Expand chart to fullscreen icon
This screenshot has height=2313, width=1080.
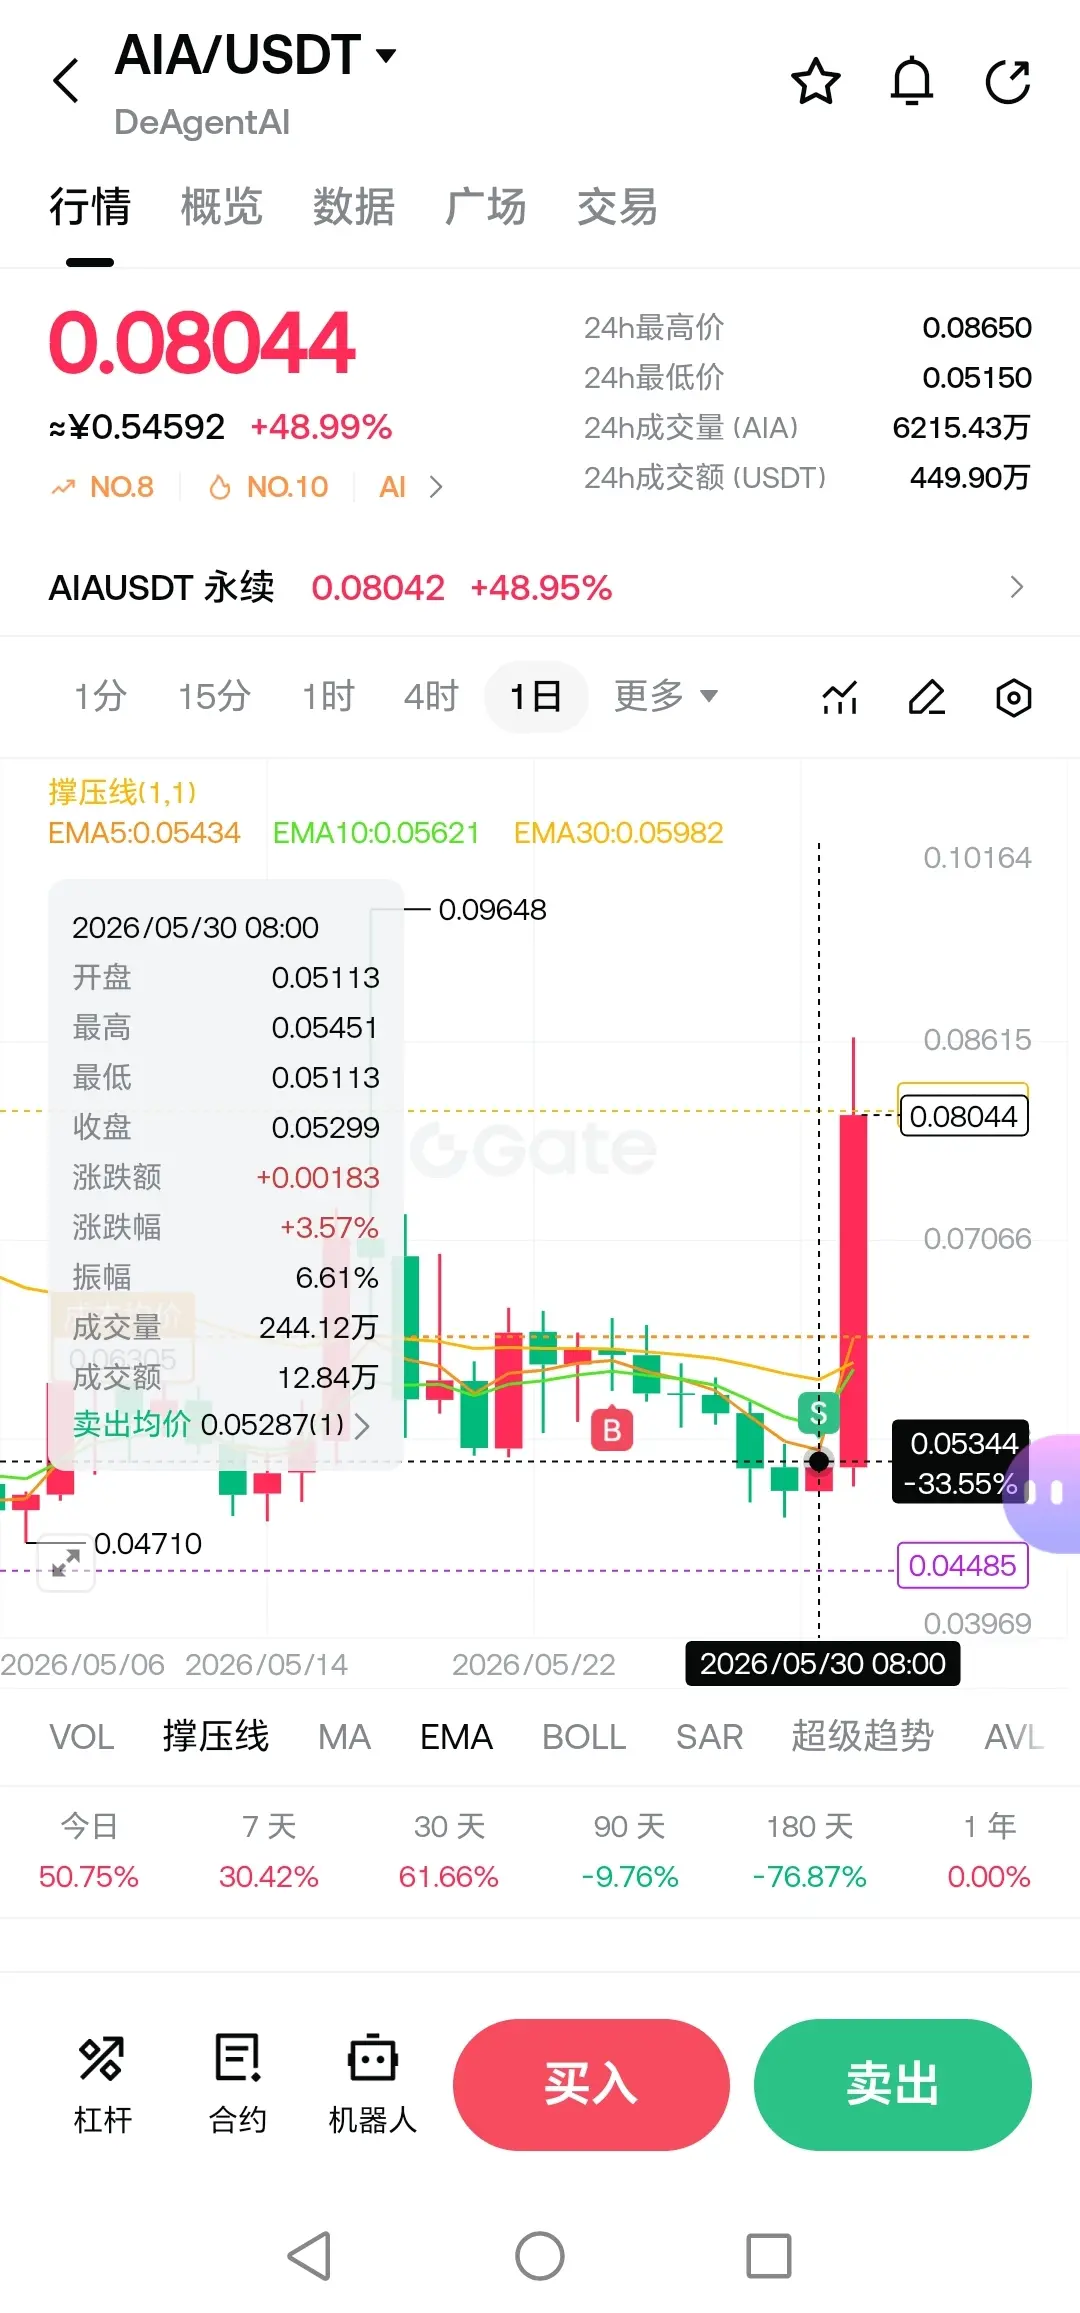coord(66,1563)
